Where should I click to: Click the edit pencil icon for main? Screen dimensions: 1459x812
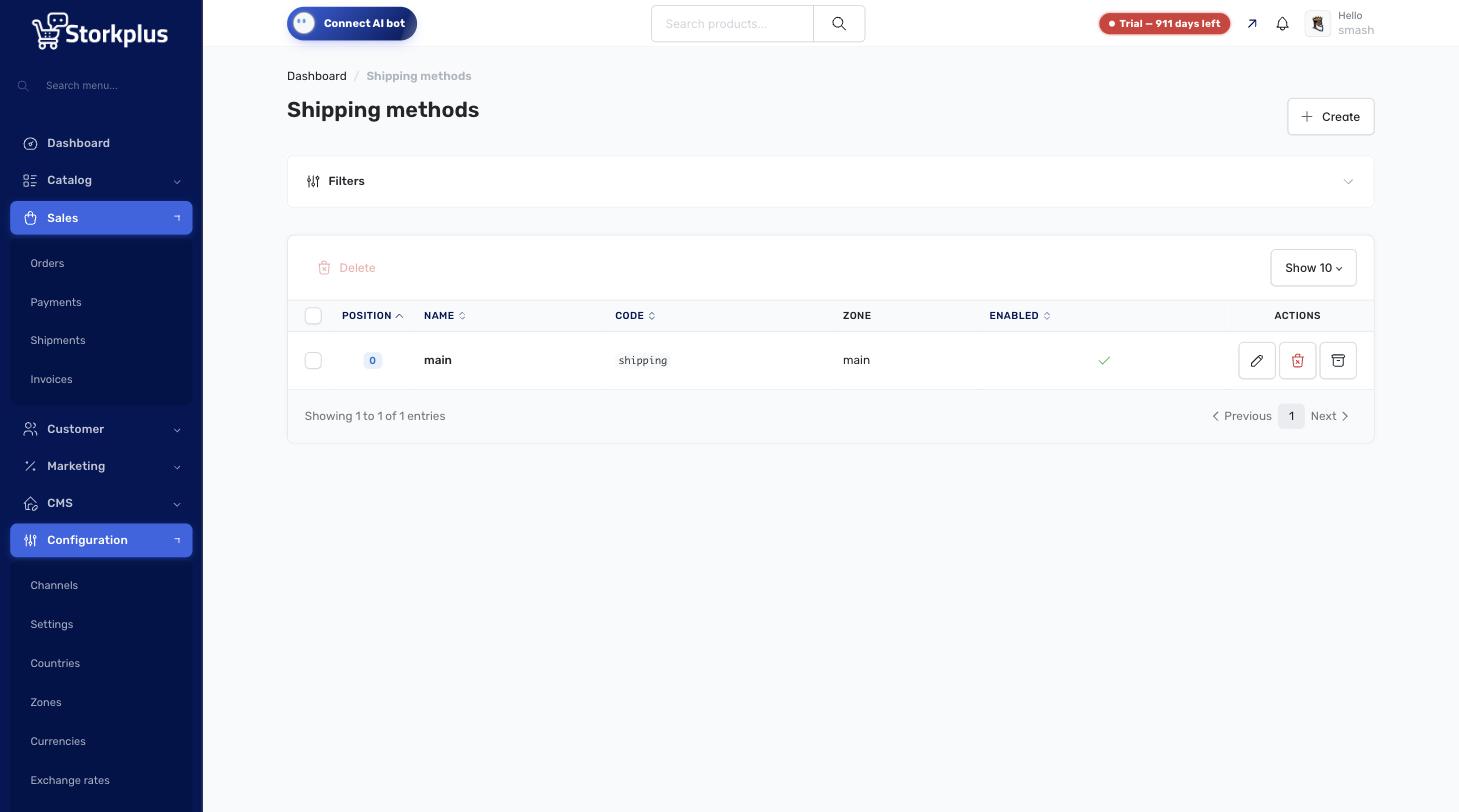[x=1257, y=360]
